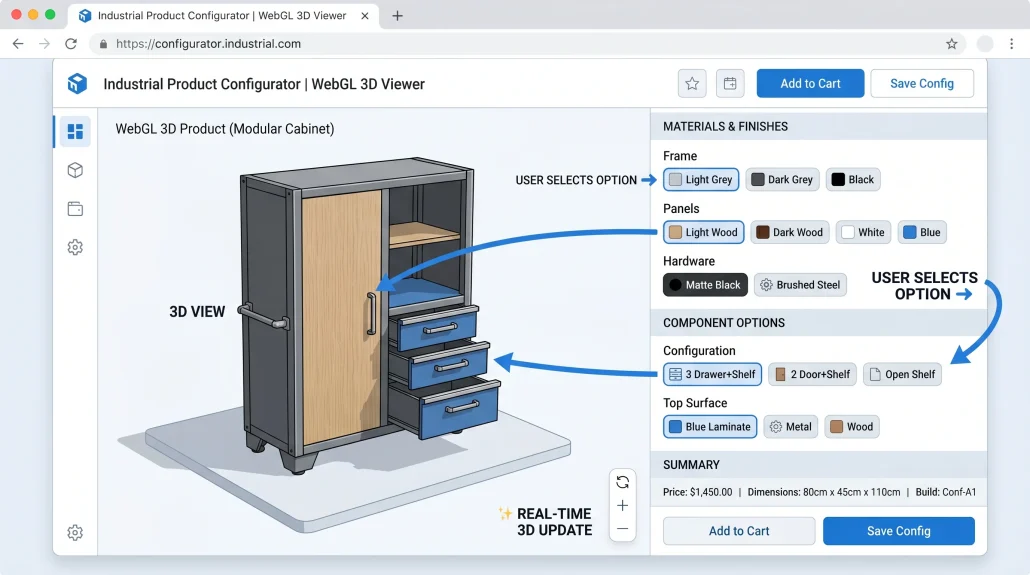The image size is (1030, 575).
Task: Pick Brushed Steel hardware
Action: click(800, 285)
